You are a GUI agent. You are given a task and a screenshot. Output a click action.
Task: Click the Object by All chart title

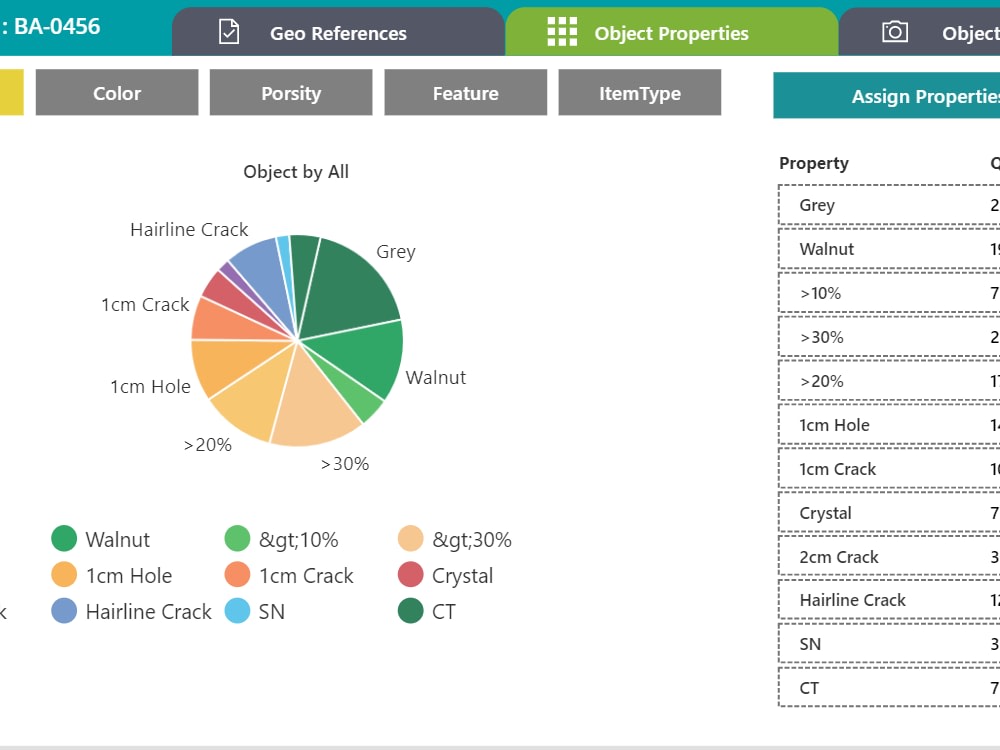pos(296,172)
